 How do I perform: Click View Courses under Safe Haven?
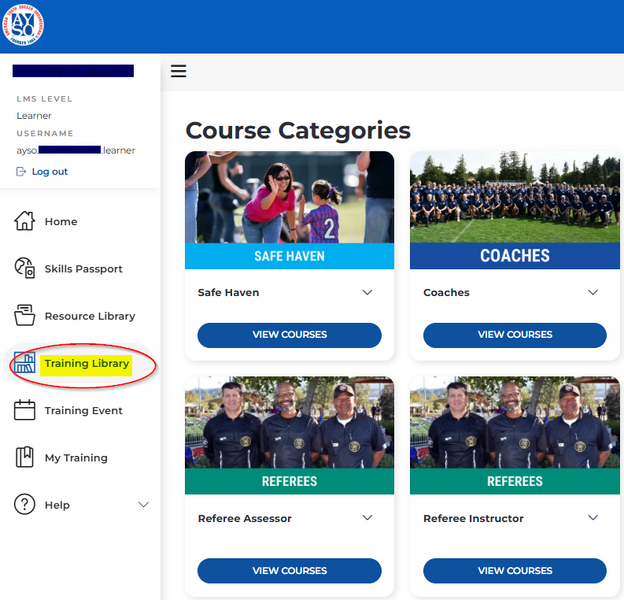[289, 335]
